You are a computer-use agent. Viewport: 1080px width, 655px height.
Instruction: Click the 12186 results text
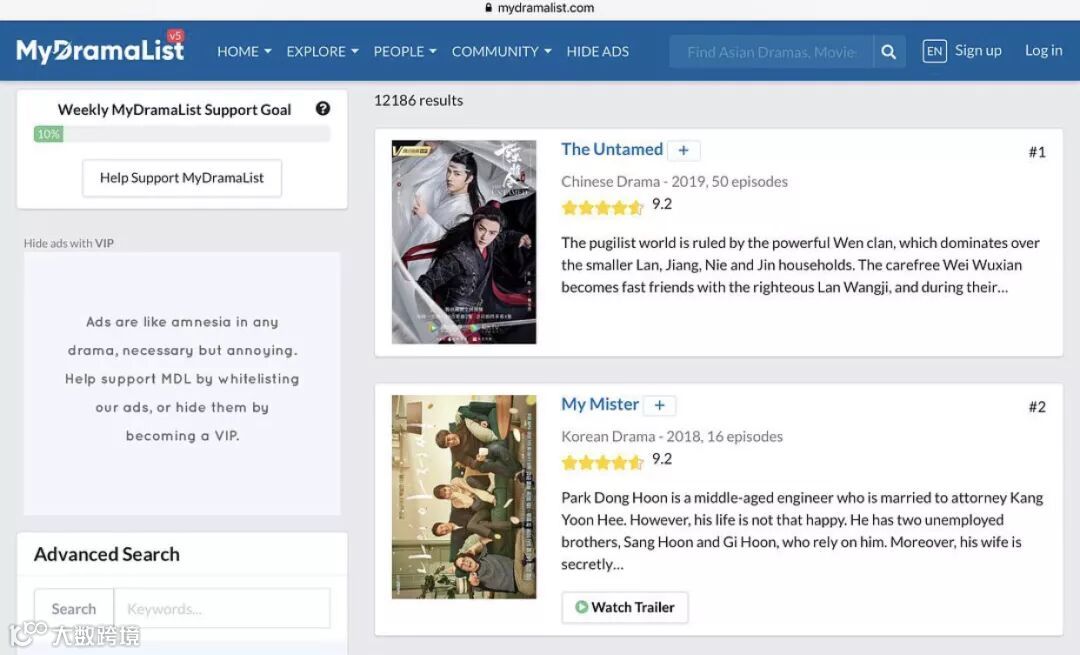(418, 101)
